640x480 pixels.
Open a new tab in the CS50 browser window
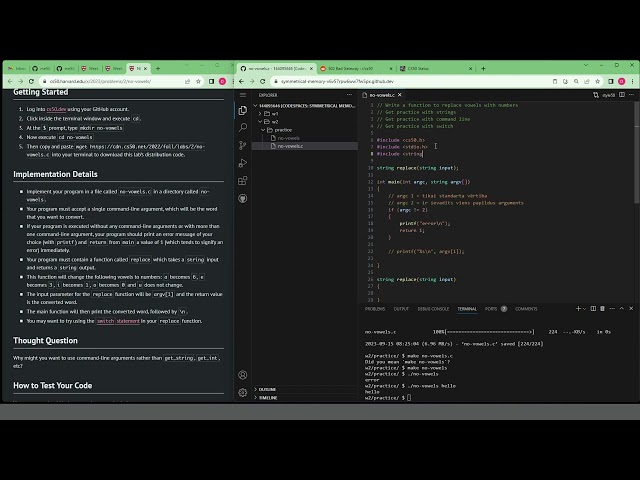click(158, 69)
